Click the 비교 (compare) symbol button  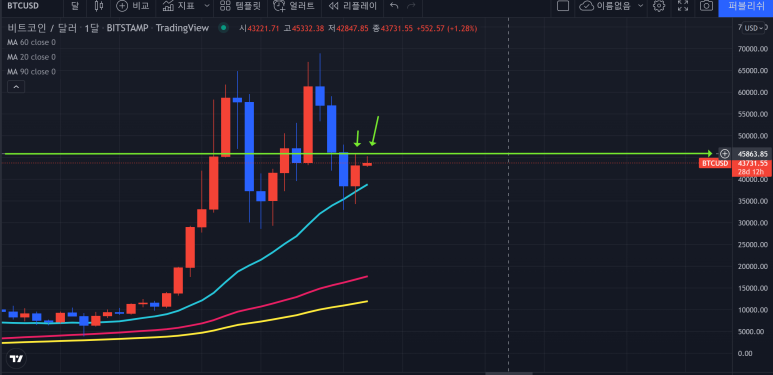(x=133, y=6)
